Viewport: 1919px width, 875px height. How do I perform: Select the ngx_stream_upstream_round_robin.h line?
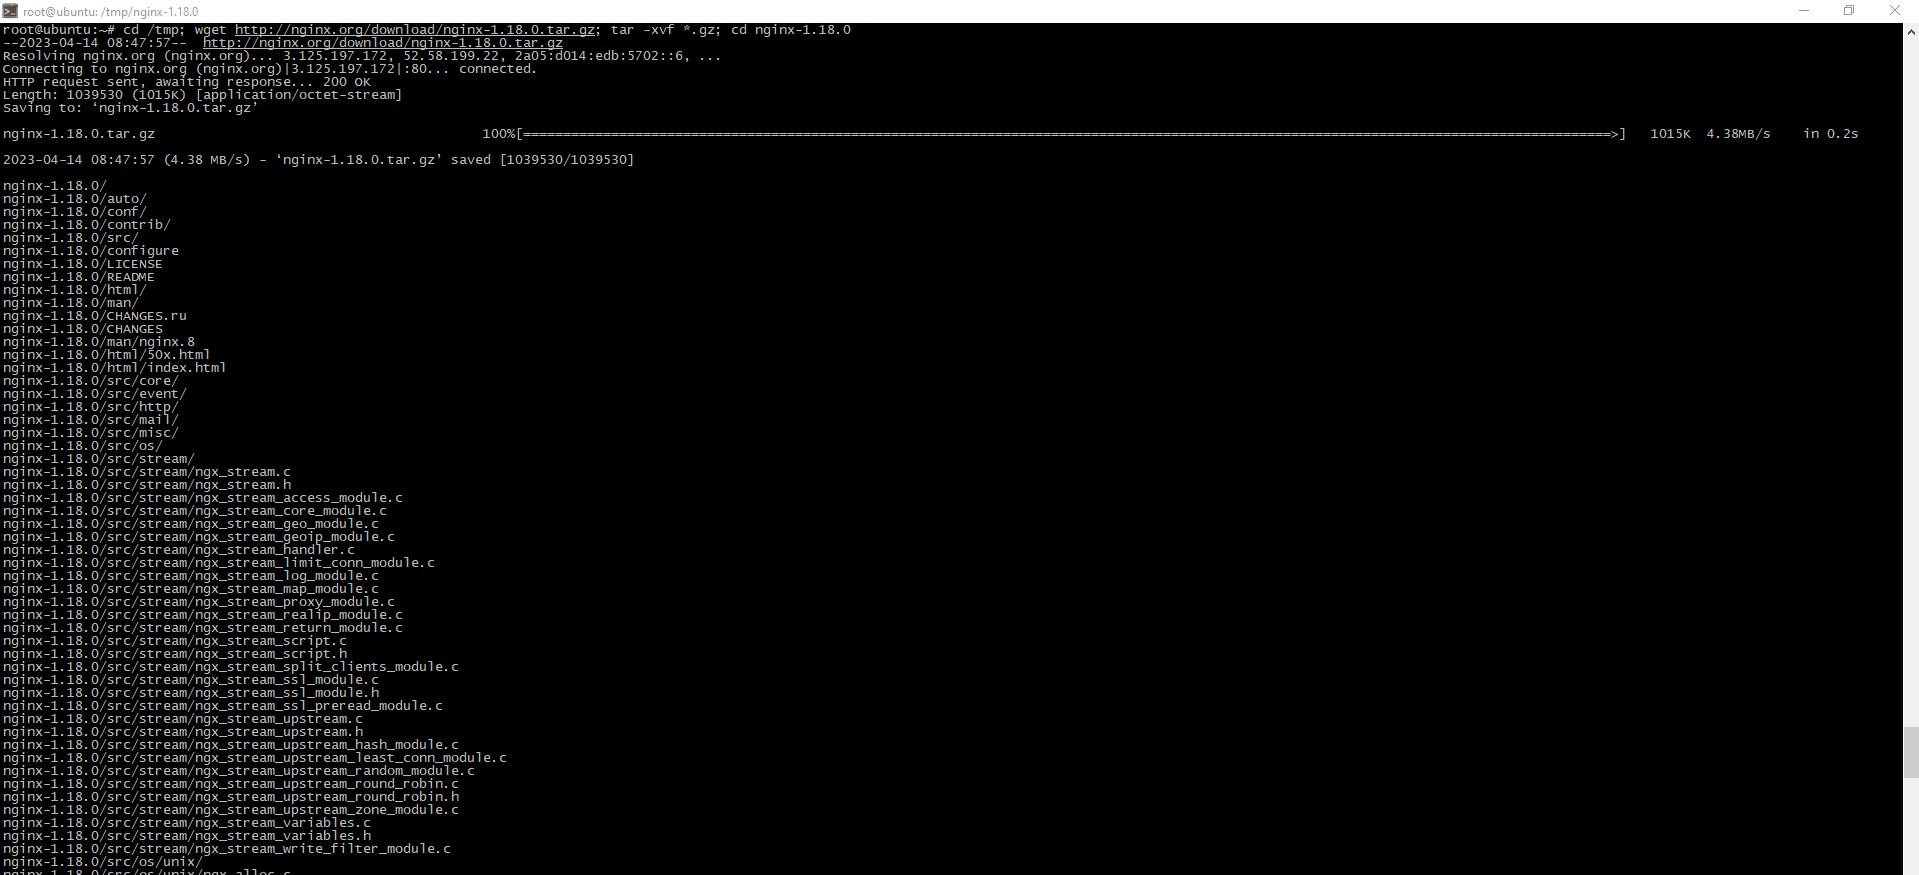click(x=231, y=797)
